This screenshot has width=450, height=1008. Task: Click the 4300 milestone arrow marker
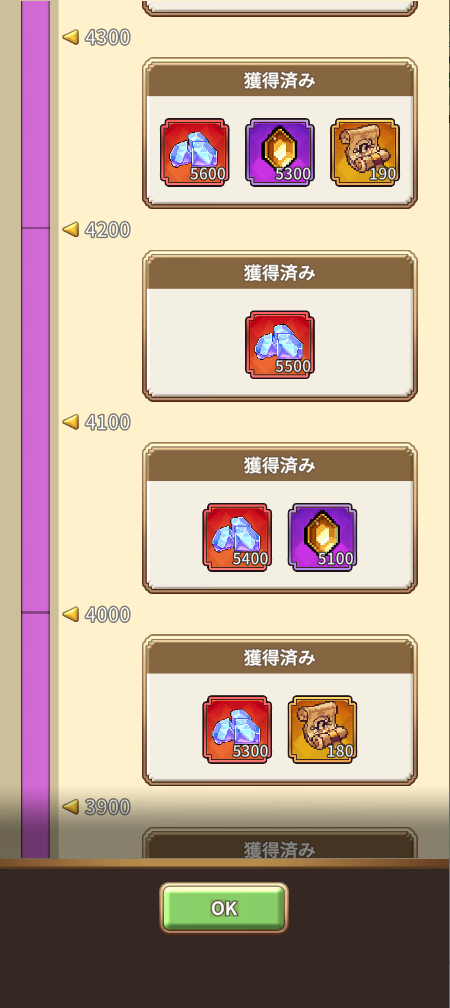tap(71, 37)
